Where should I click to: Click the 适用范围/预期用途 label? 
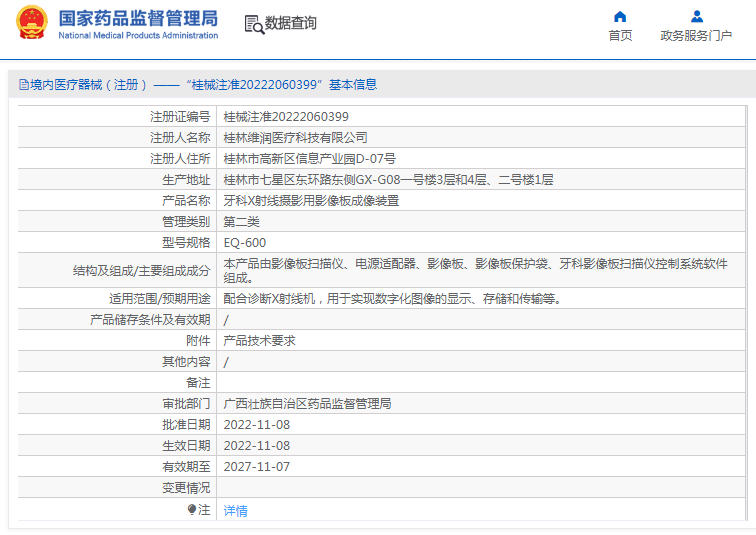(x=160, y=299)
